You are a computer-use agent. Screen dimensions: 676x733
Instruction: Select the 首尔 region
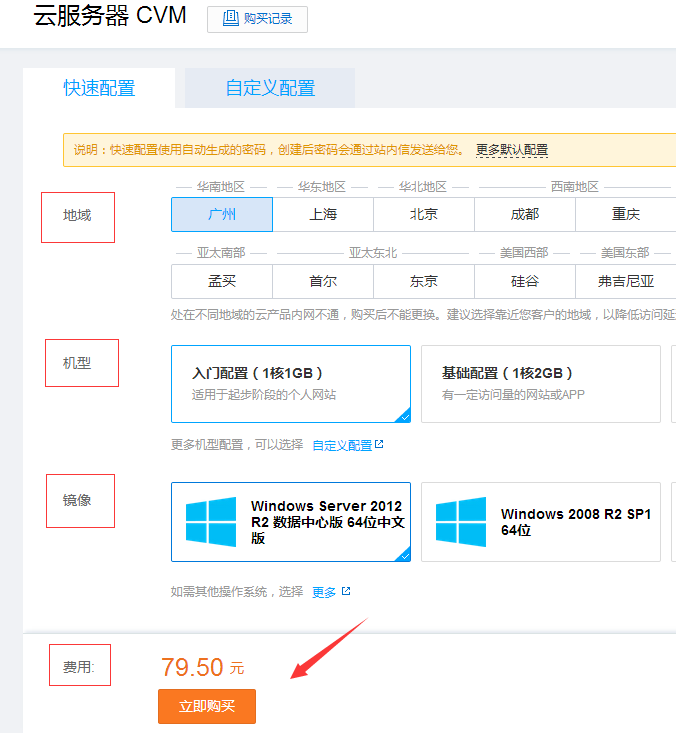pos(323,281)
